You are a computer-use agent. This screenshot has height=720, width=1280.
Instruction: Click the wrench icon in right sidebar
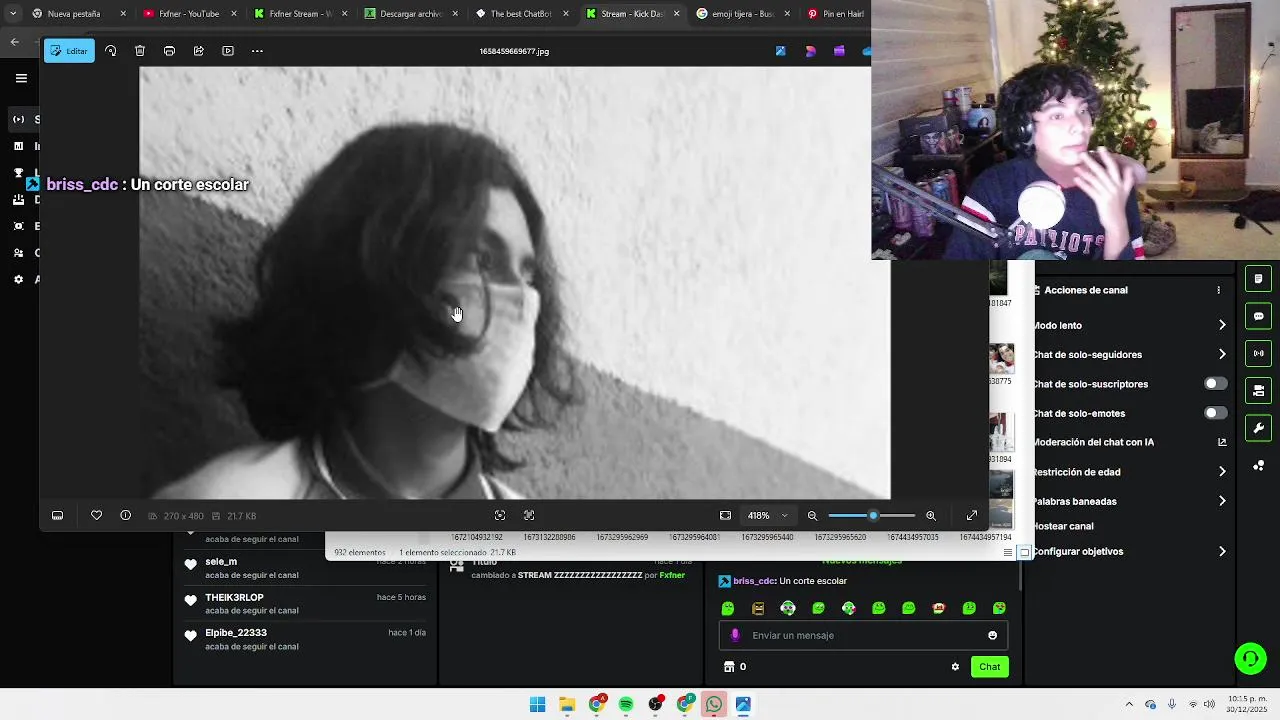tap(1258, 428)
